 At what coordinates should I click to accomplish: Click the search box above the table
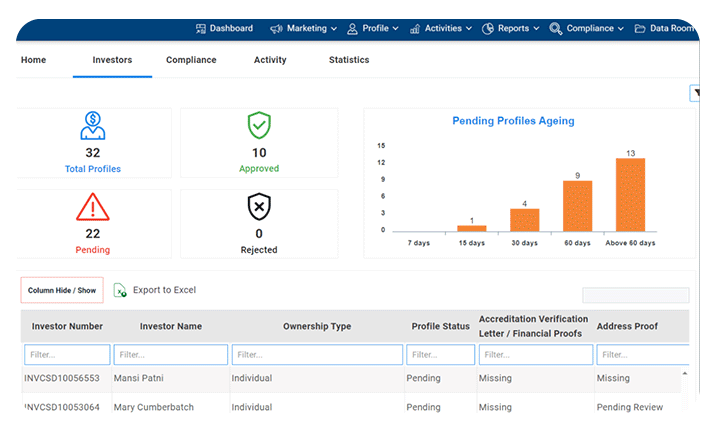(636, 295)
